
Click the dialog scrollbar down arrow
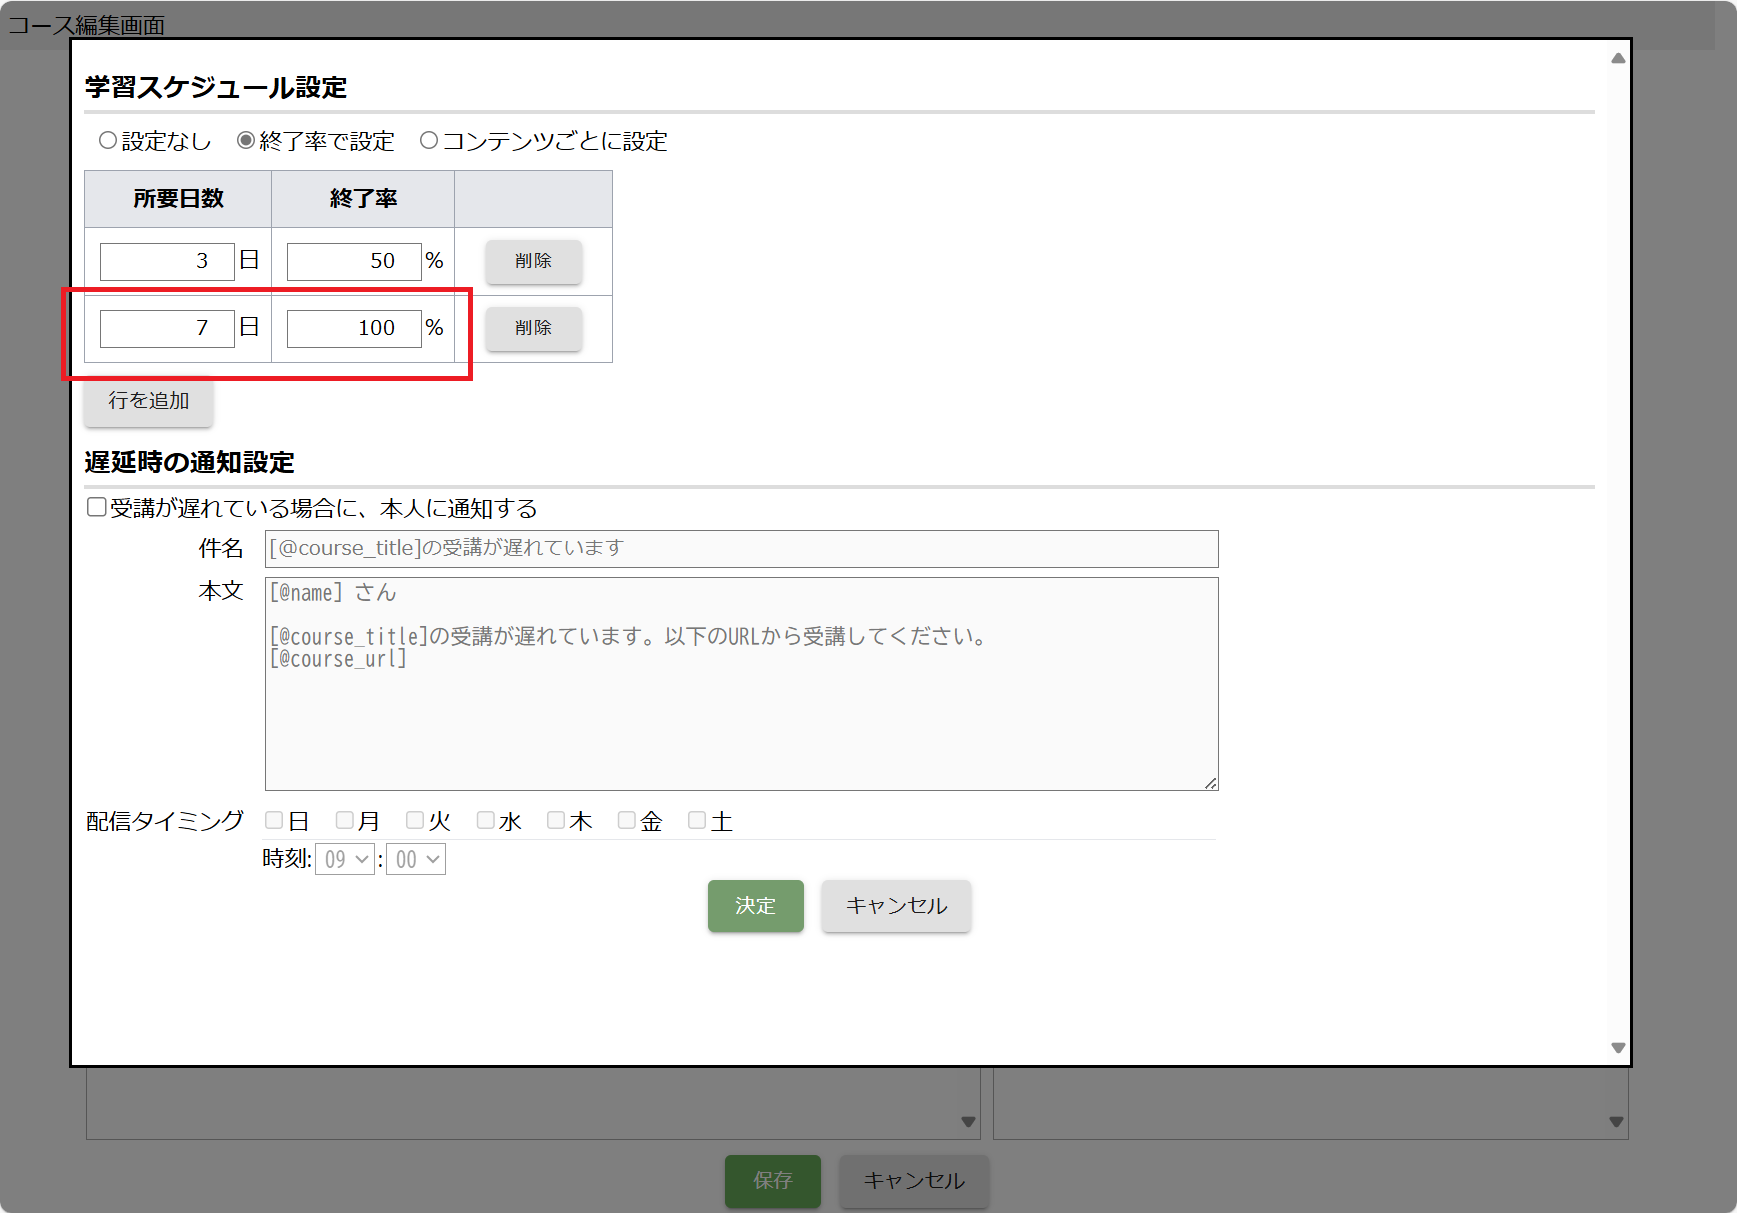1618,1048
